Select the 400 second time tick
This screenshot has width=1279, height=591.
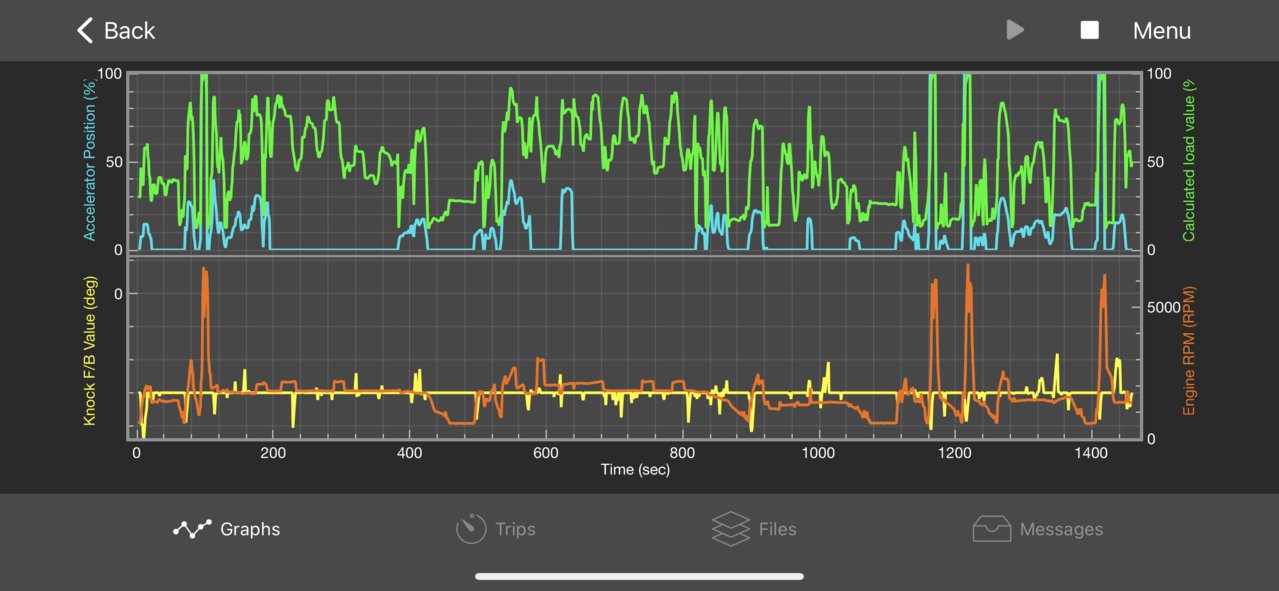coord(410,452)
